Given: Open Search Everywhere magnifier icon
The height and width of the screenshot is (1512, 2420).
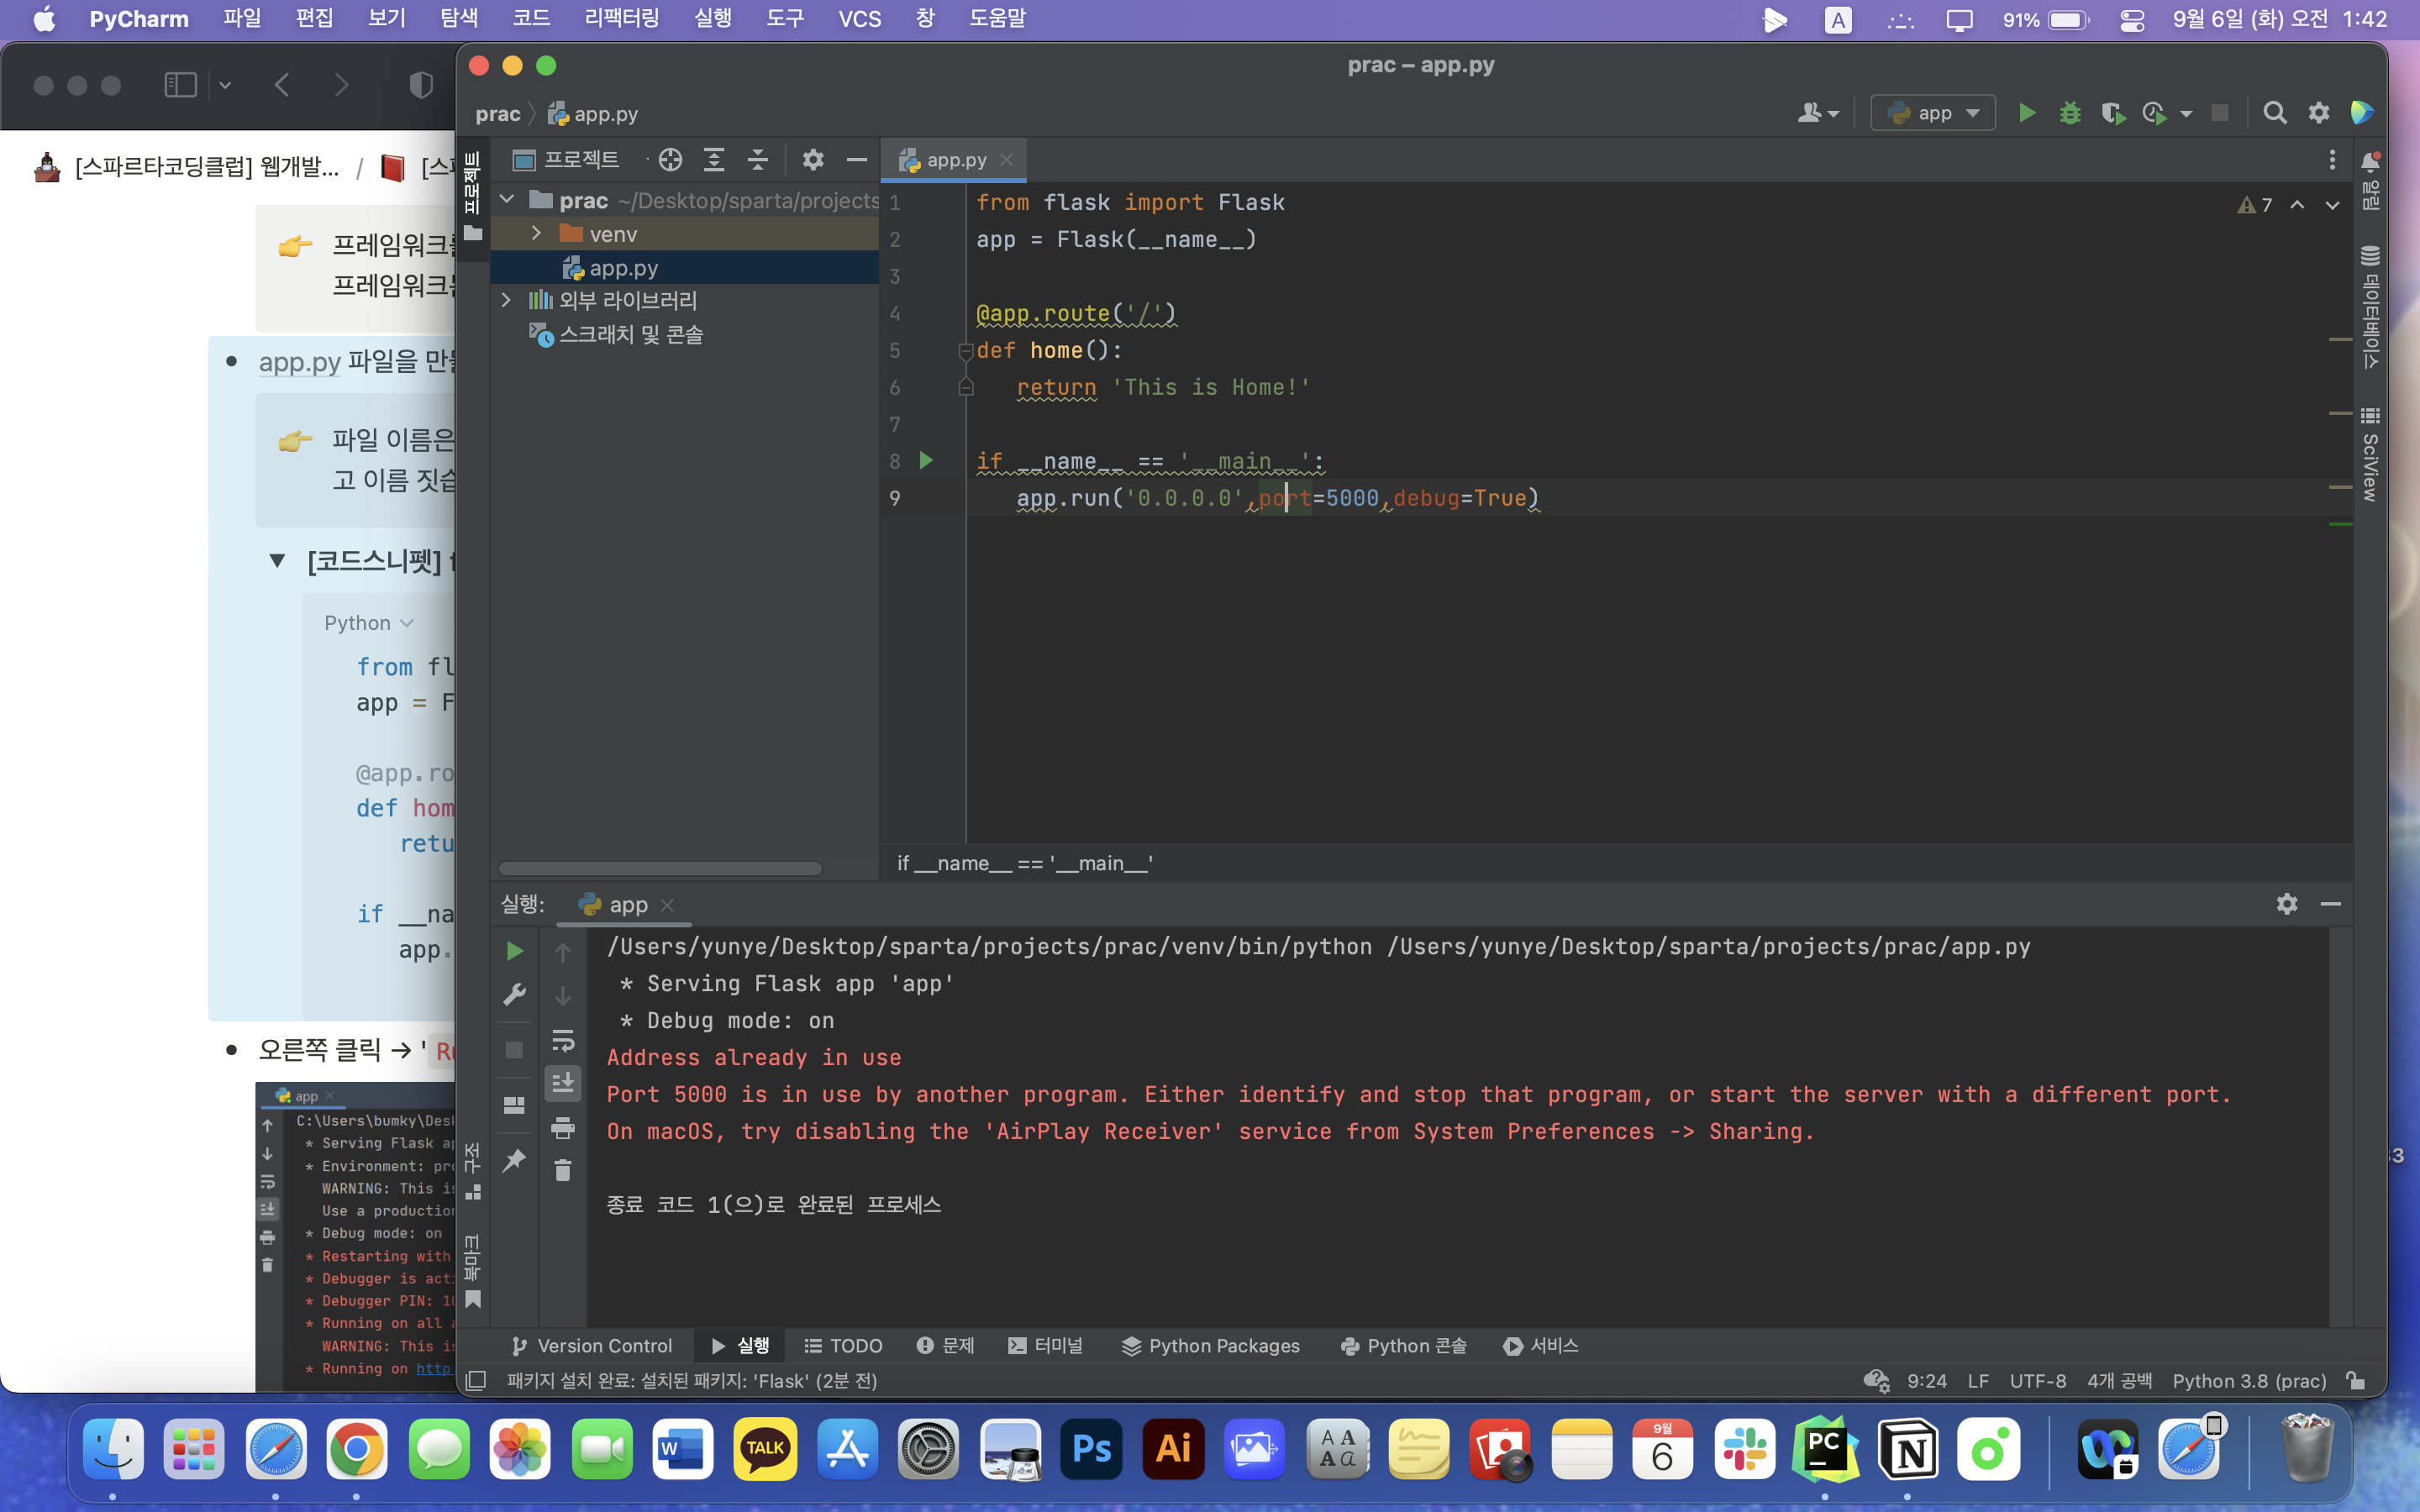Looking at the screenshot, I should point(2274,113).
